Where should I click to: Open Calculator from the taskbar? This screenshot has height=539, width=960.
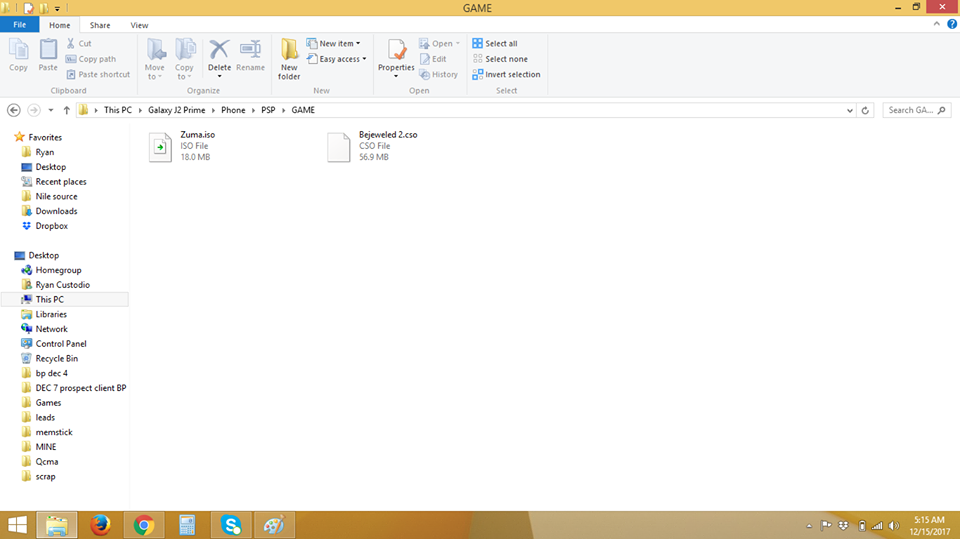[187, 525]
